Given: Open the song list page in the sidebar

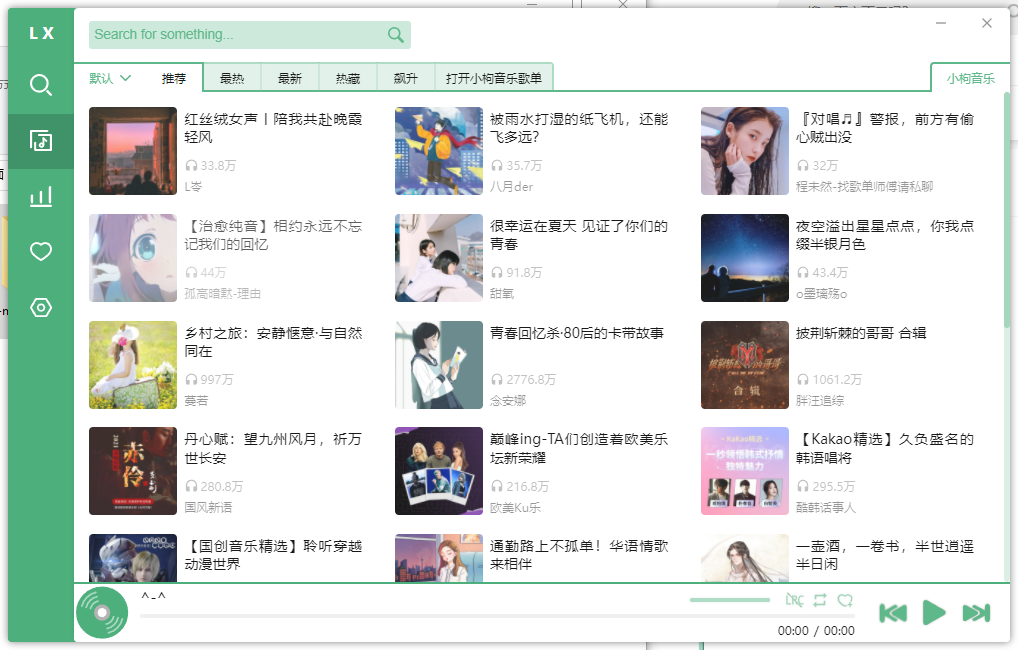Looking at the screenshot, I should (x=41, y=141).
